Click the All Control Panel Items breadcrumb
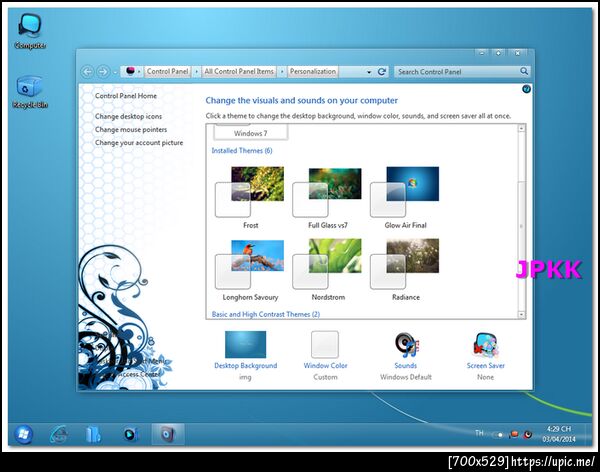 239,72
